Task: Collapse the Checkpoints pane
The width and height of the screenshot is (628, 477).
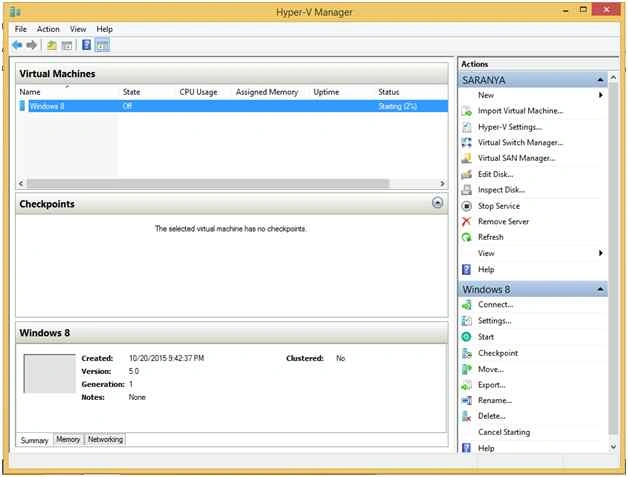Action: (x=437, y=203)
